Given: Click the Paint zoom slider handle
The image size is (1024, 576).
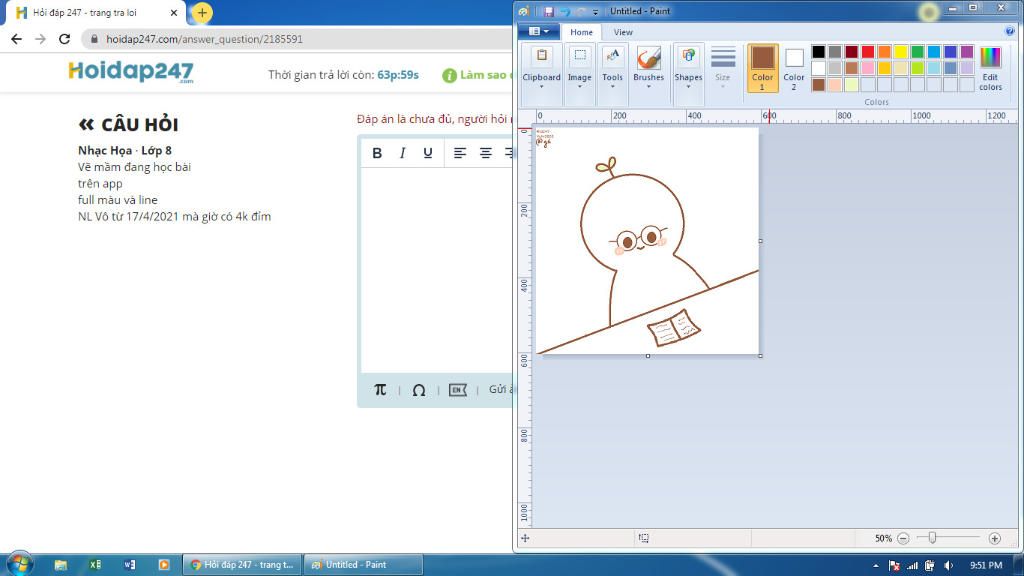Looking at the screenshot, I should [x=933, y=537].
